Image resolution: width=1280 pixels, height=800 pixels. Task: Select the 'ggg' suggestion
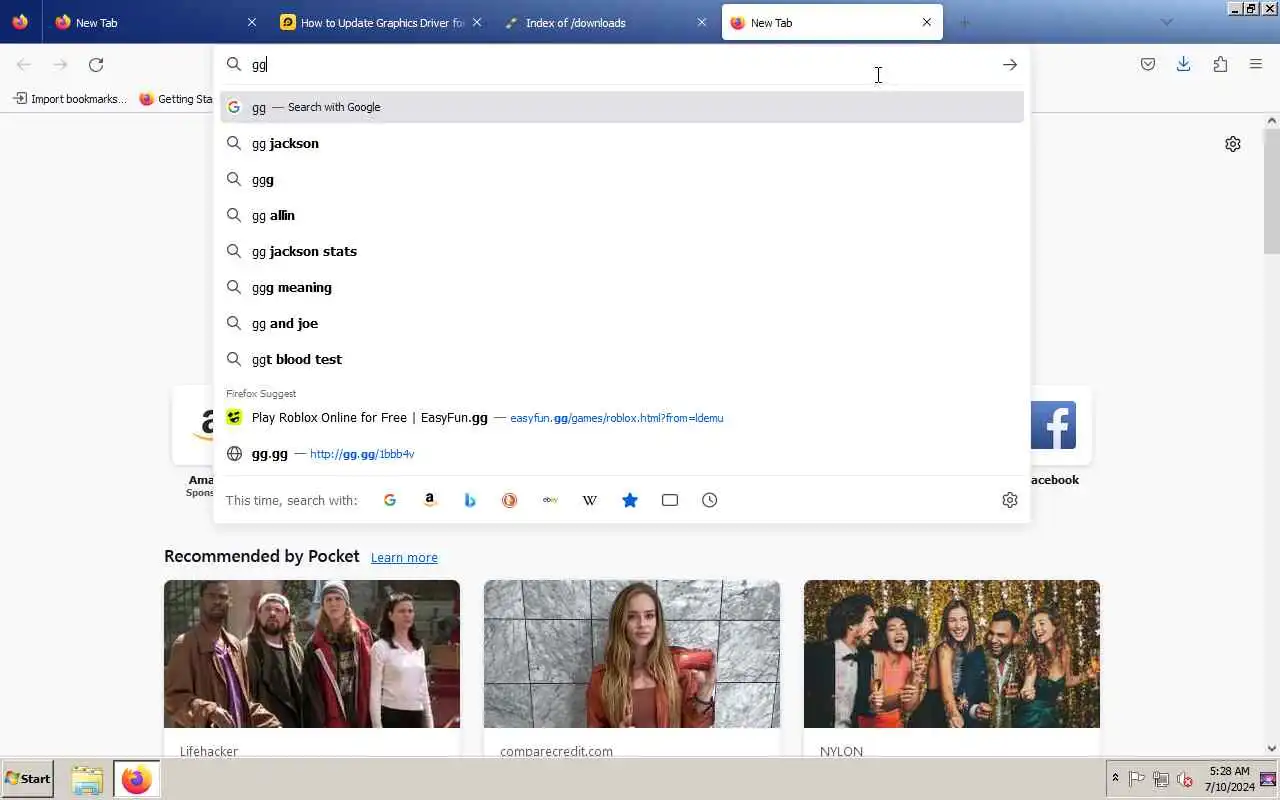622,179
